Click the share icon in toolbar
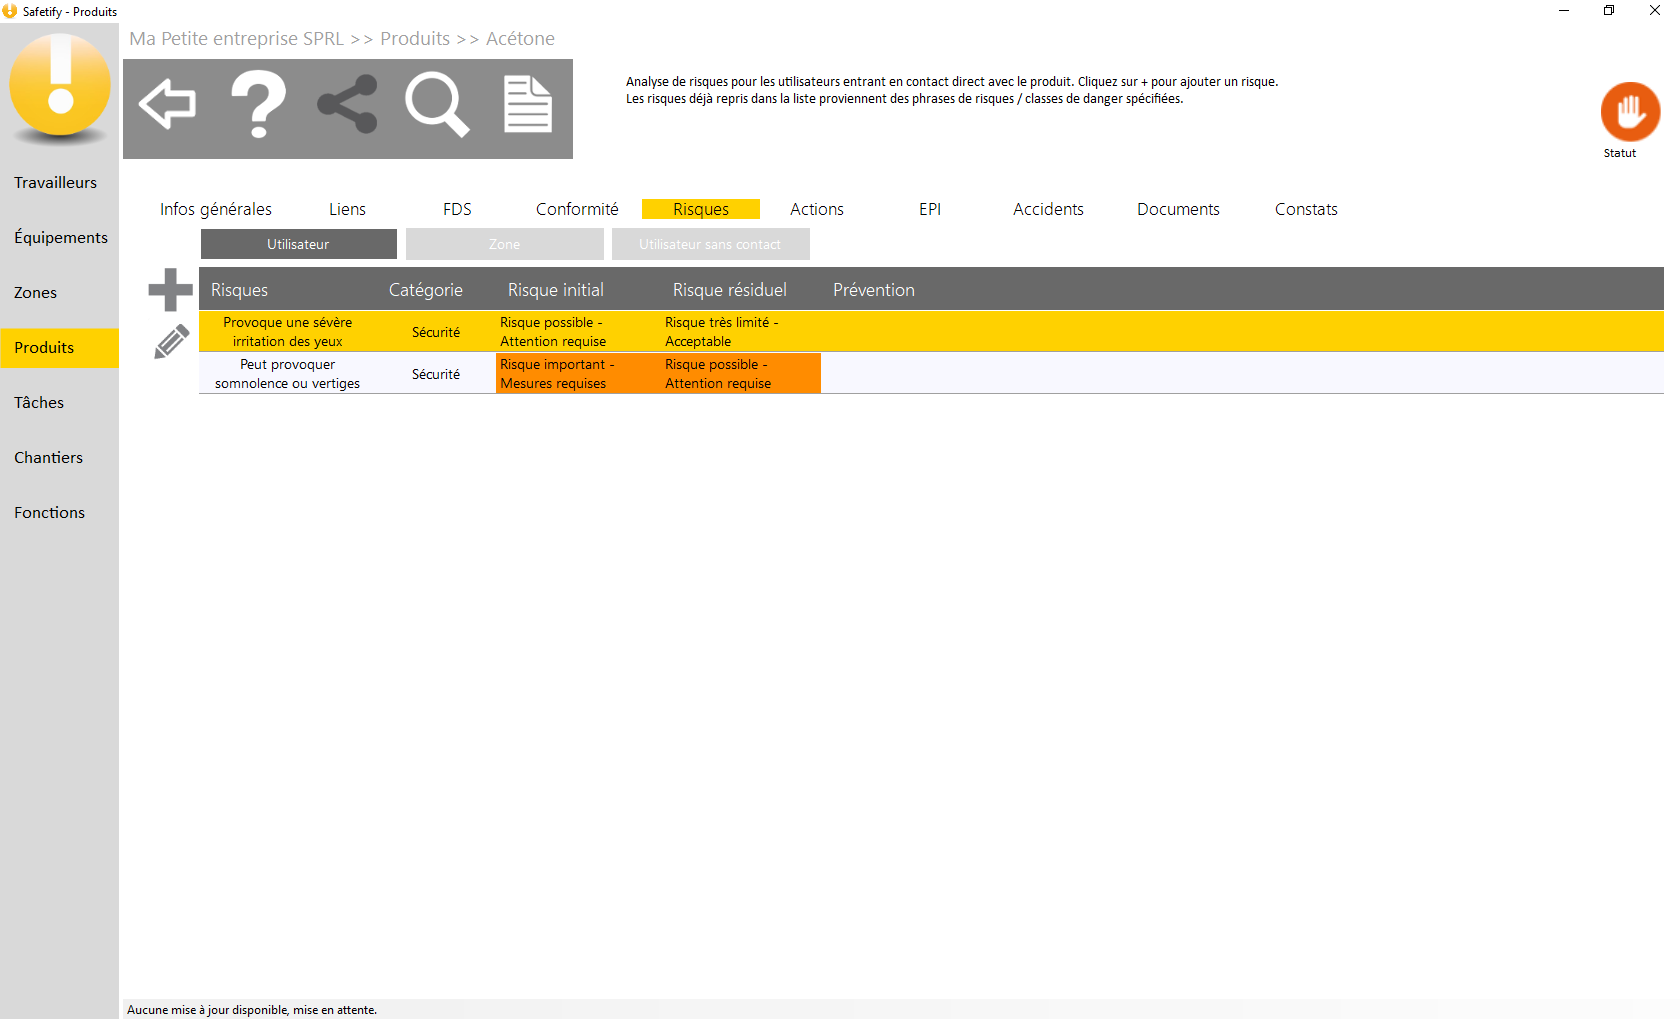Viewport: 1680px width, 1019px height. (x=347, y=104)
